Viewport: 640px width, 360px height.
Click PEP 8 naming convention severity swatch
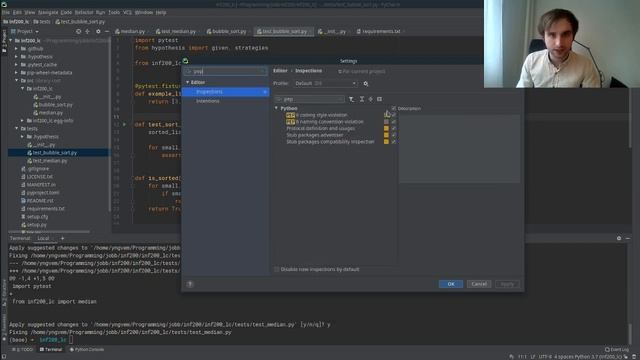pos(386,122)
